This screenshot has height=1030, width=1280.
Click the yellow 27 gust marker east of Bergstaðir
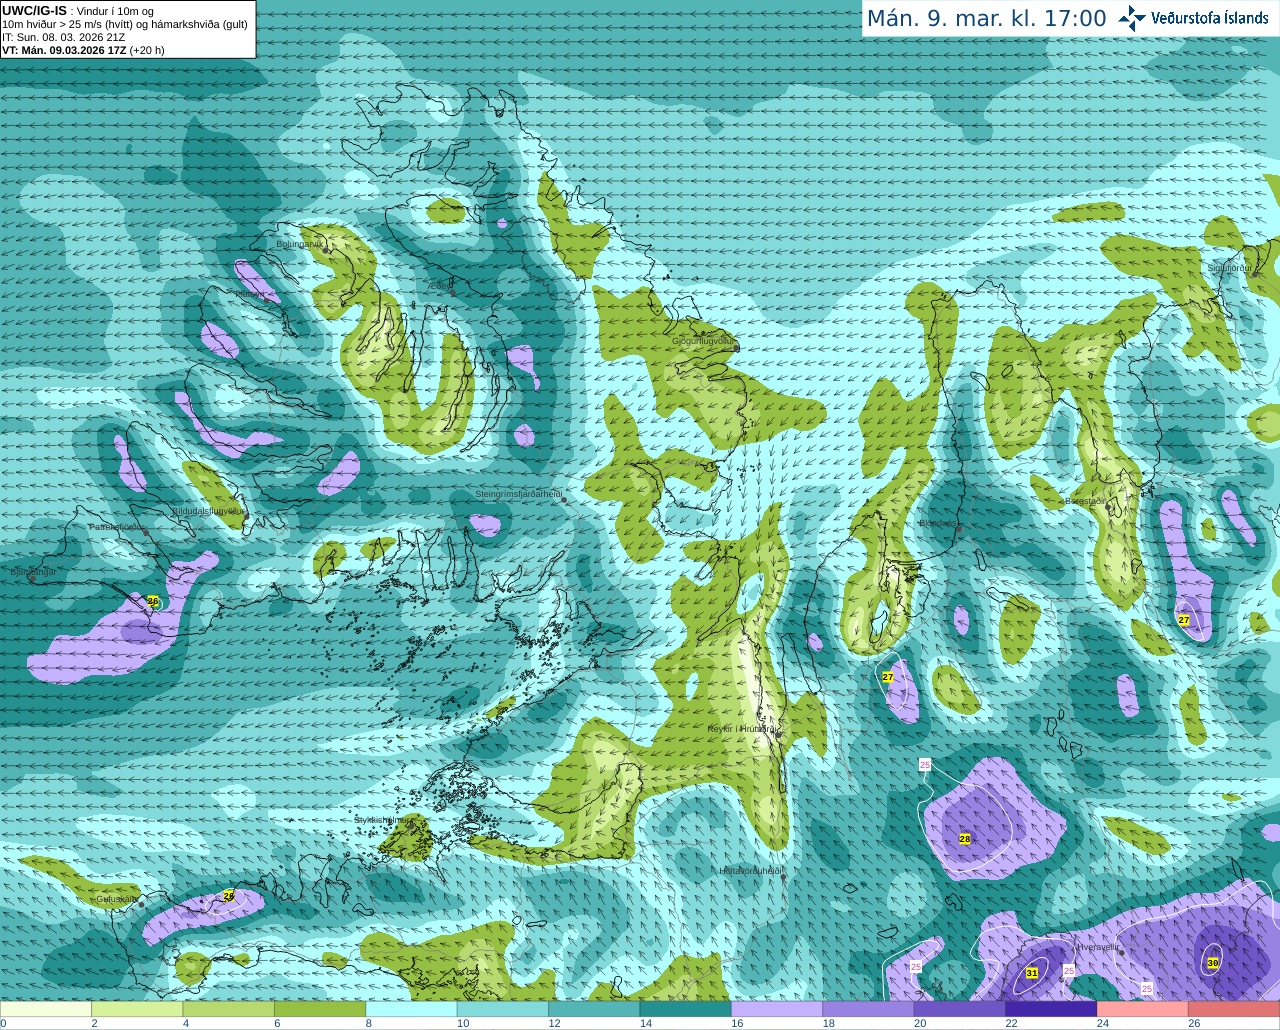tap(1184, 620)
